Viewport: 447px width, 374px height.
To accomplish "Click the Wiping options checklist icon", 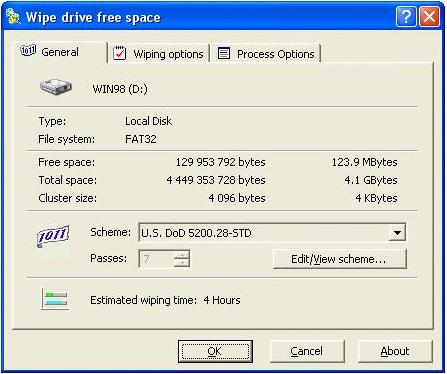I will 119,53.
